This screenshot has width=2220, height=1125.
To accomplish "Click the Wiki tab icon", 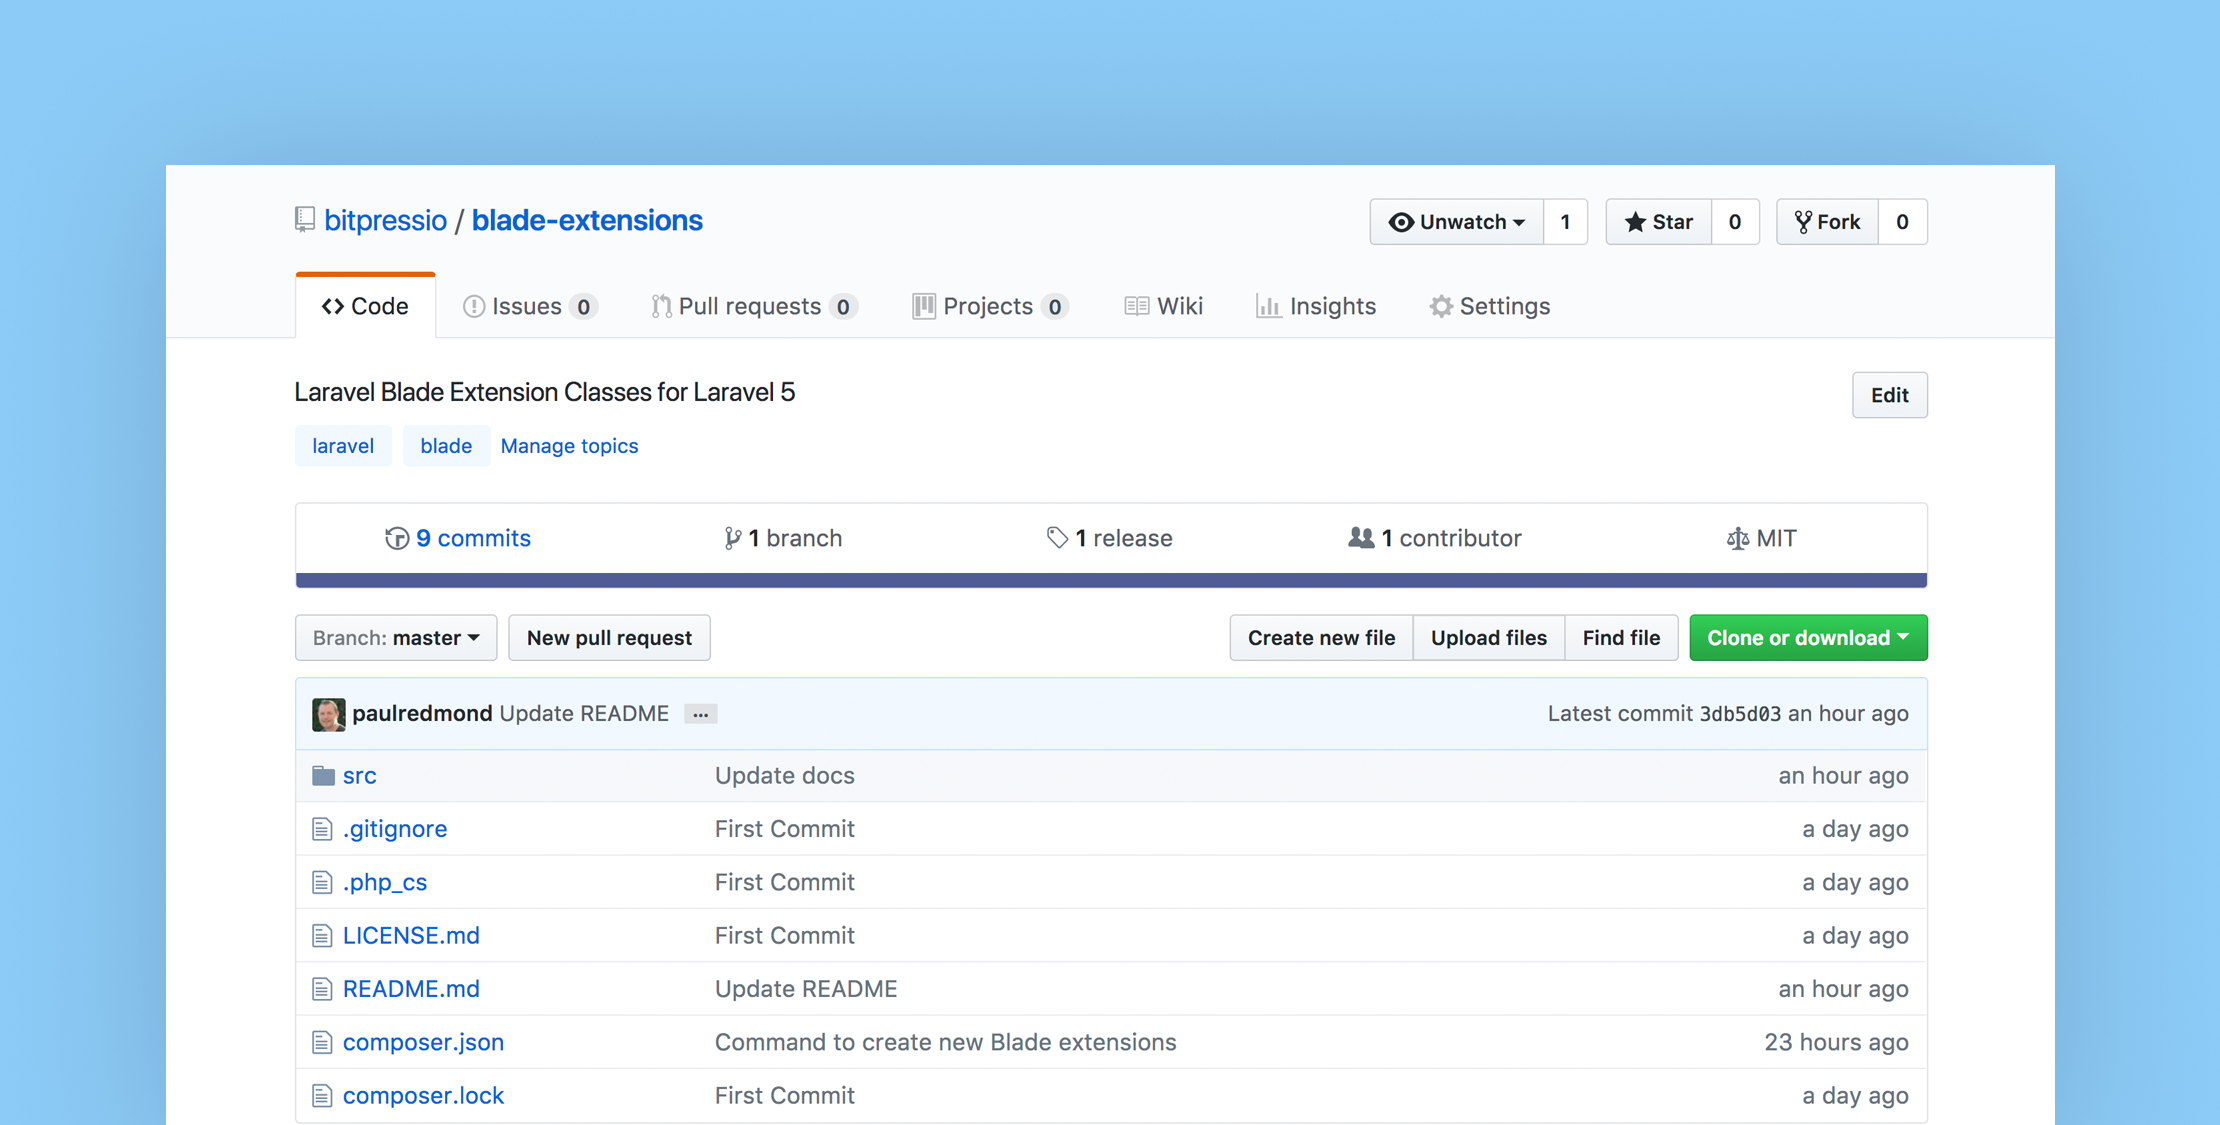I will tap(1137, 306).
